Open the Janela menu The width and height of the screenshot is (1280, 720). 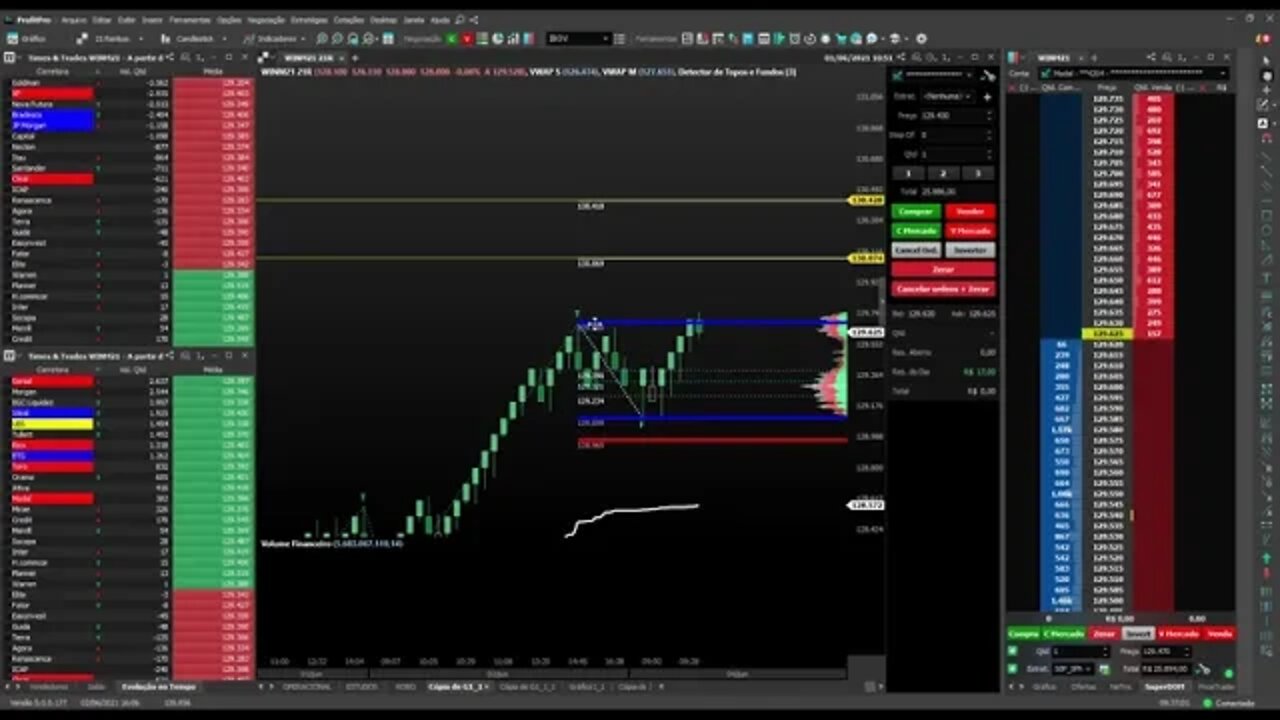coord(414,20)
